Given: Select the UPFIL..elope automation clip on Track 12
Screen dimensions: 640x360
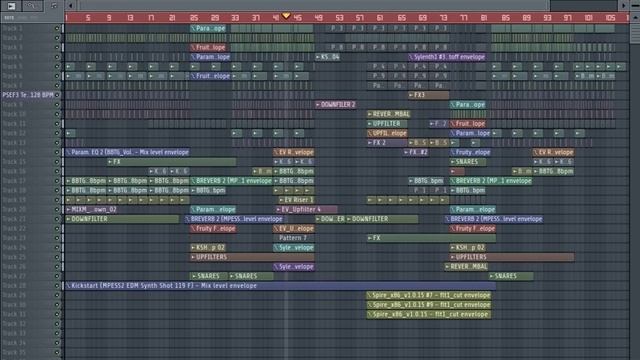Looking at the screenshot, I should (x=387, y=133).
